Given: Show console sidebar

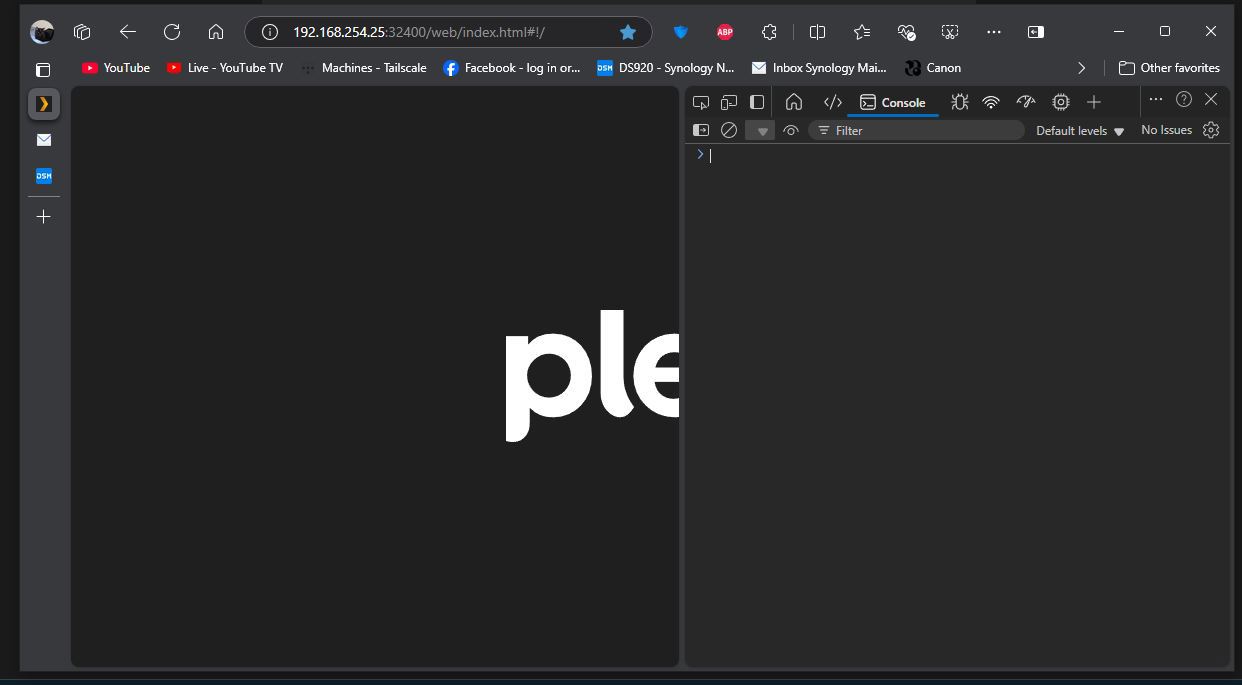Looking at the screenshot, I should tap(701, 130).
